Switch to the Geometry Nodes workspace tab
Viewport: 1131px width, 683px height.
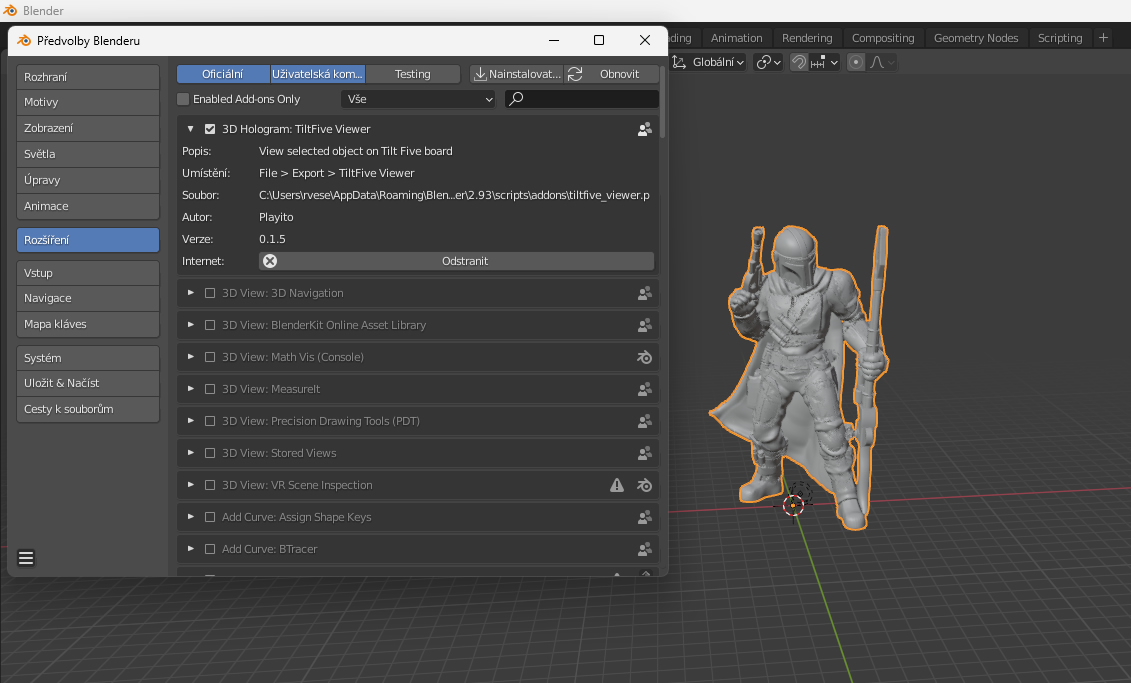coord(976,38)
